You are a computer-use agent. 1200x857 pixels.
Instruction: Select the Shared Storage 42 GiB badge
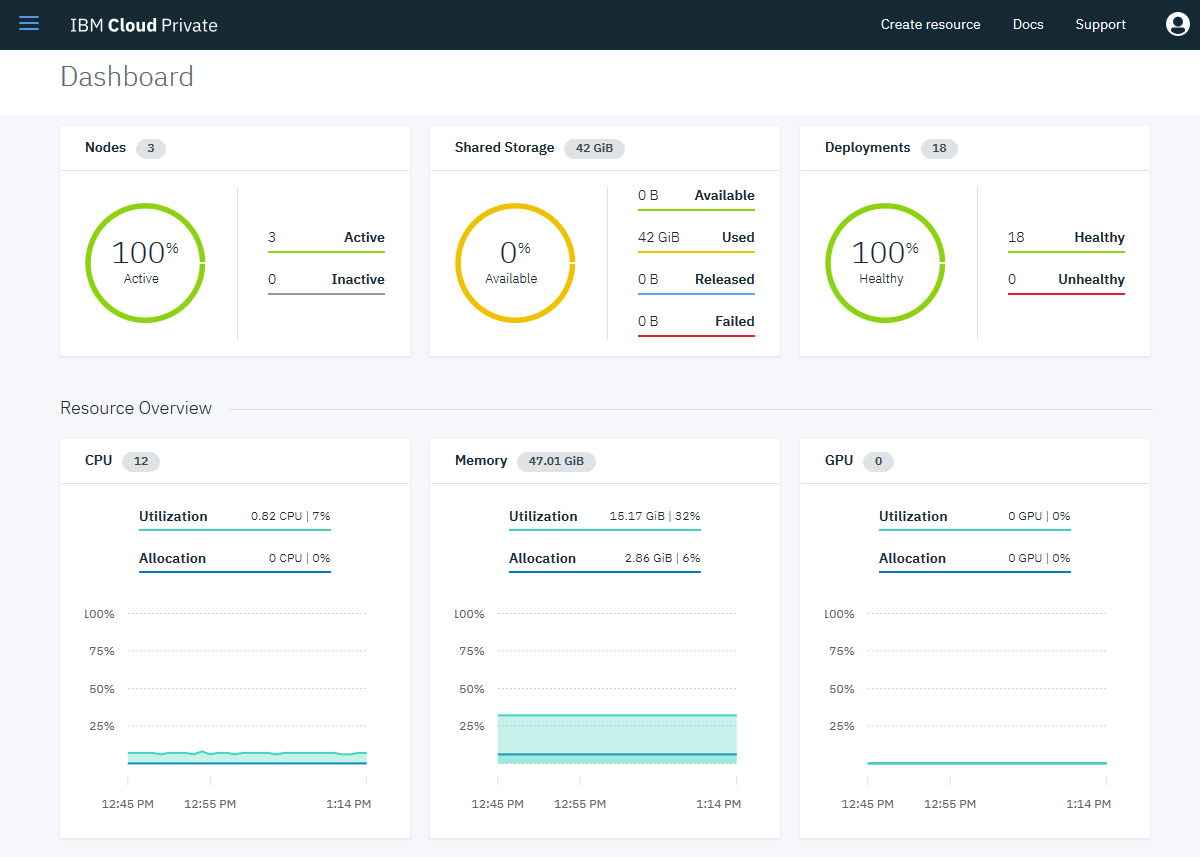tap(594, 148)
